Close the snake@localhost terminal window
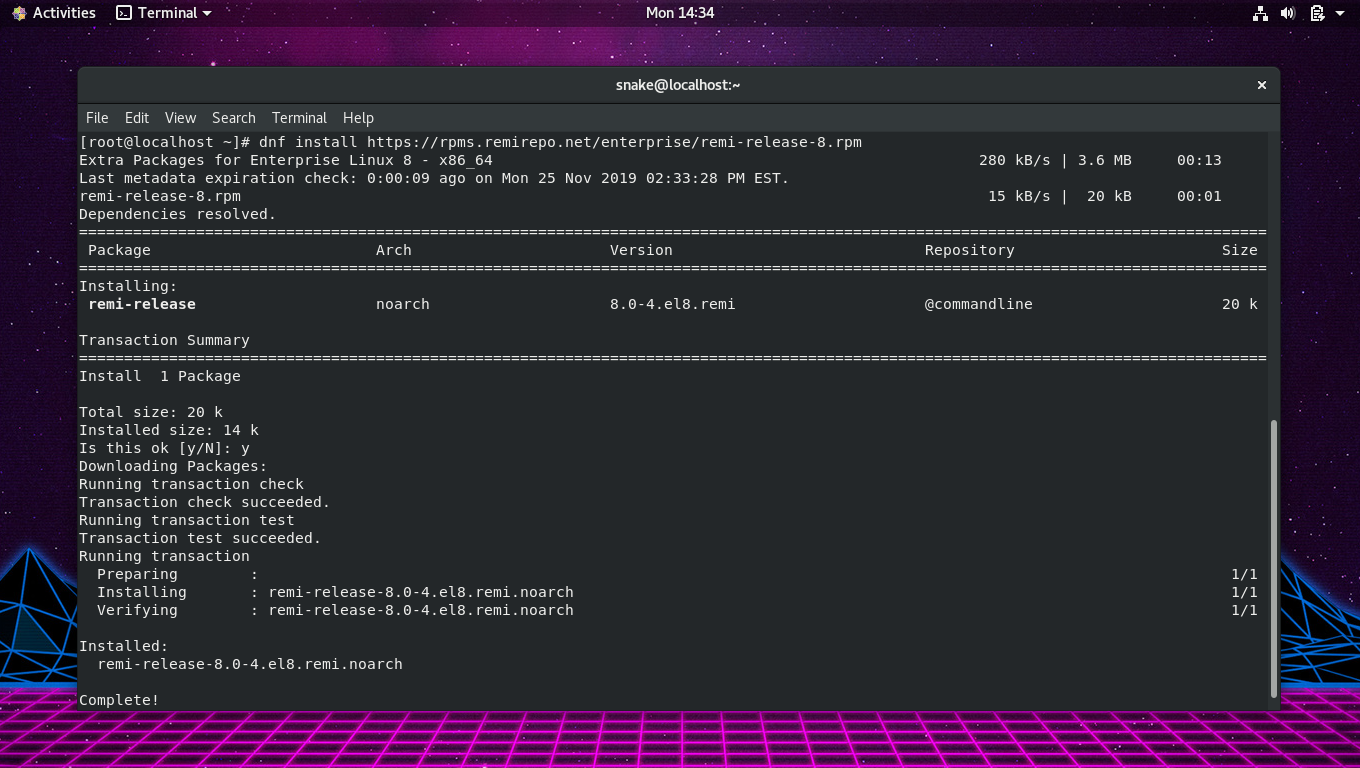Image resolution: width=1360 pixels, height=768 pixels. coord(1262,85)
